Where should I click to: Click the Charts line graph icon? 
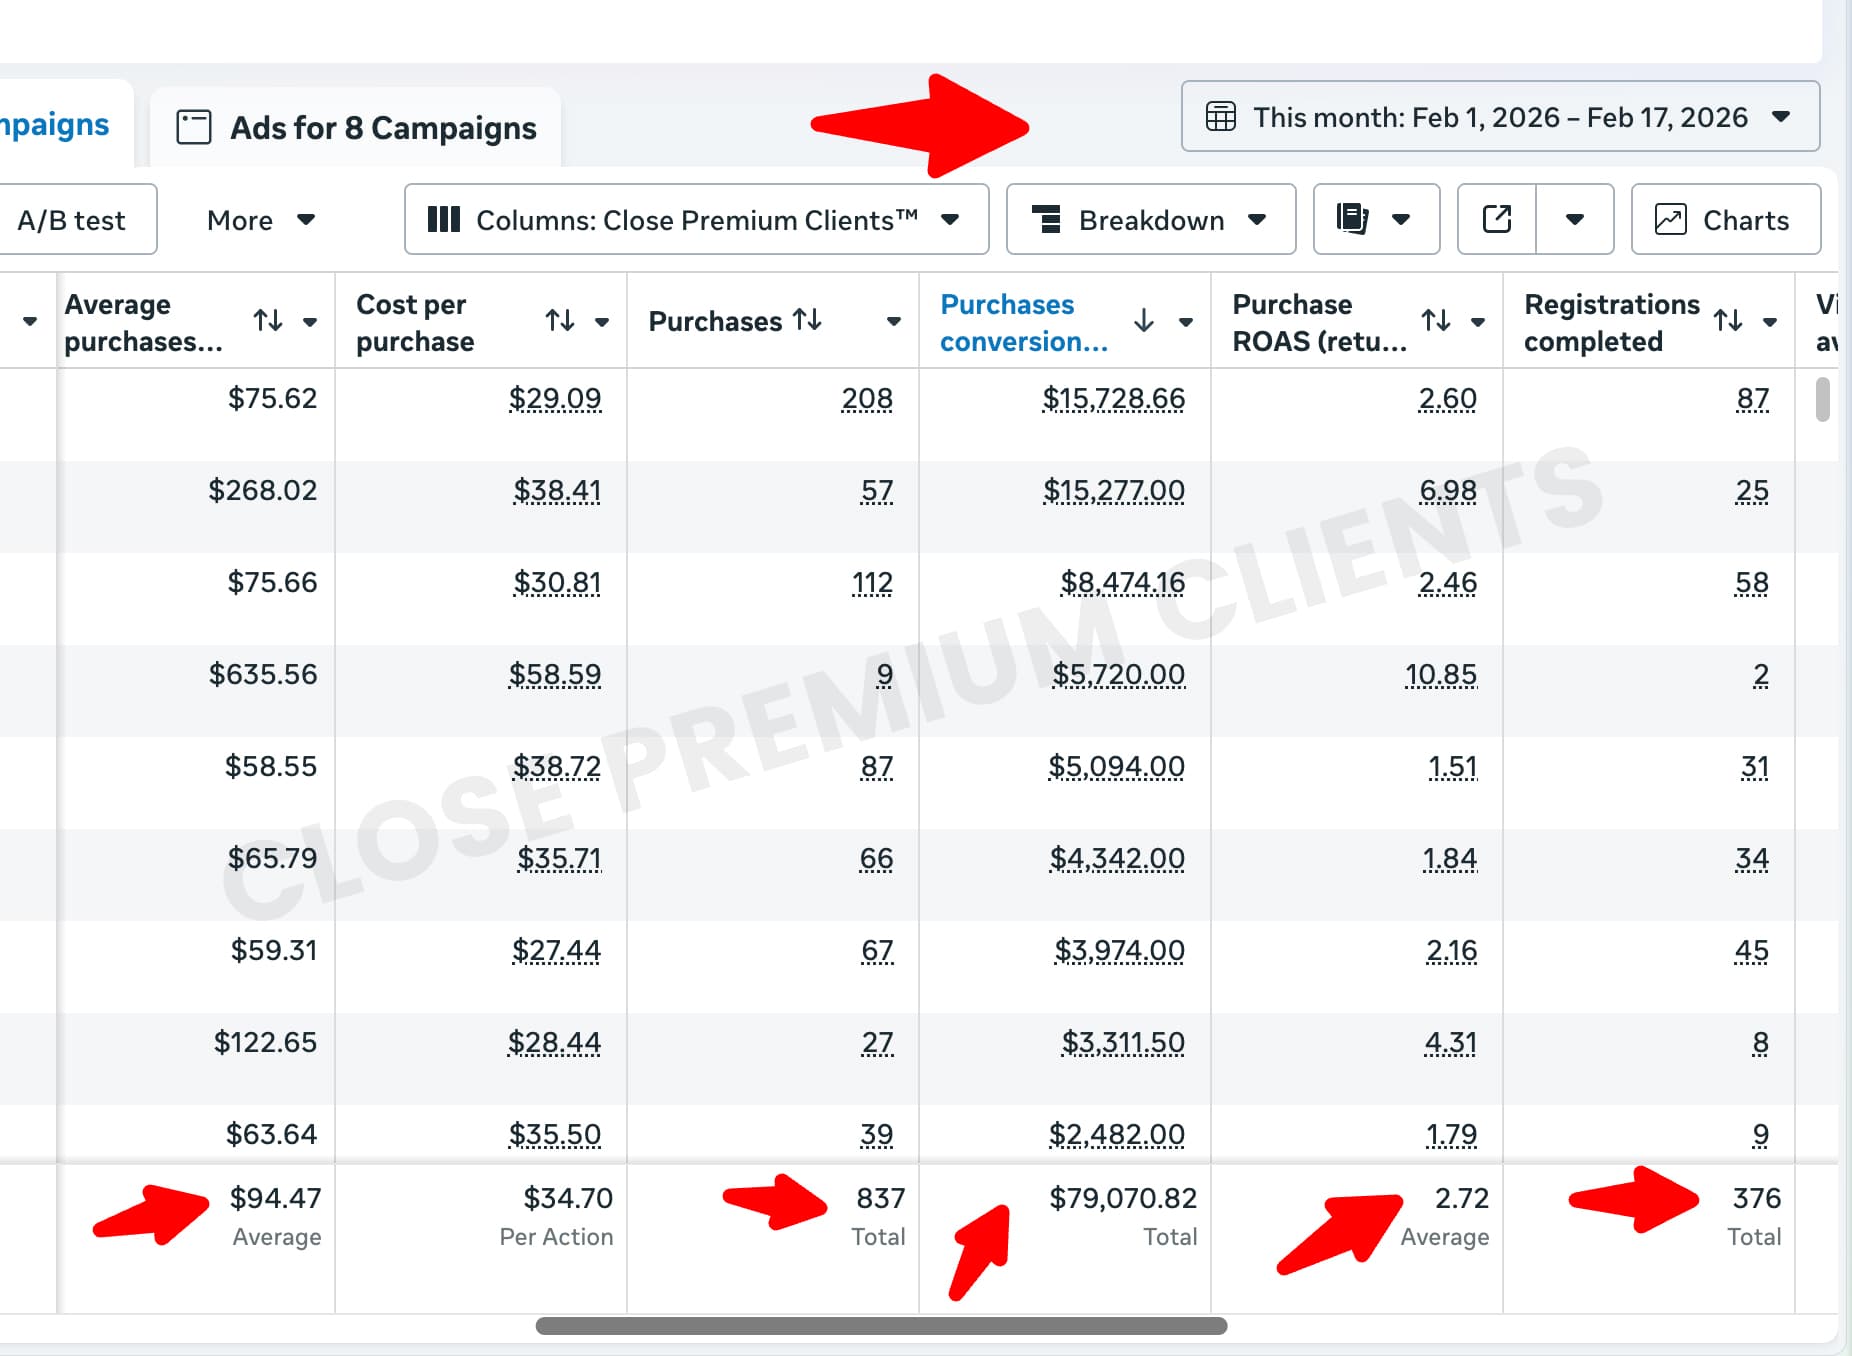coord(1670,220)
